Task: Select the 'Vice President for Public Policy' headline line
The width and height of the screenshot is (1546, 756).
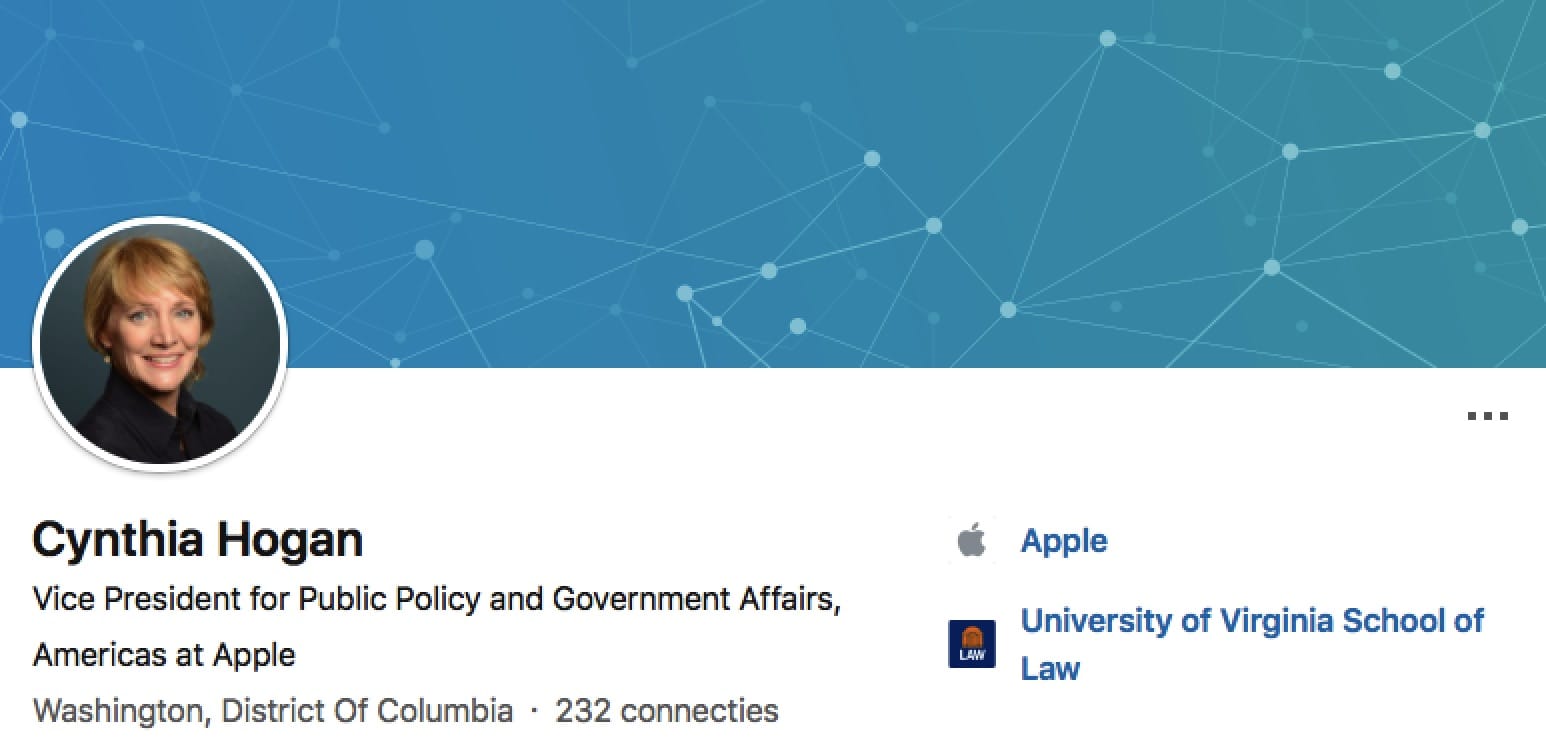Action: pos(436,599)
